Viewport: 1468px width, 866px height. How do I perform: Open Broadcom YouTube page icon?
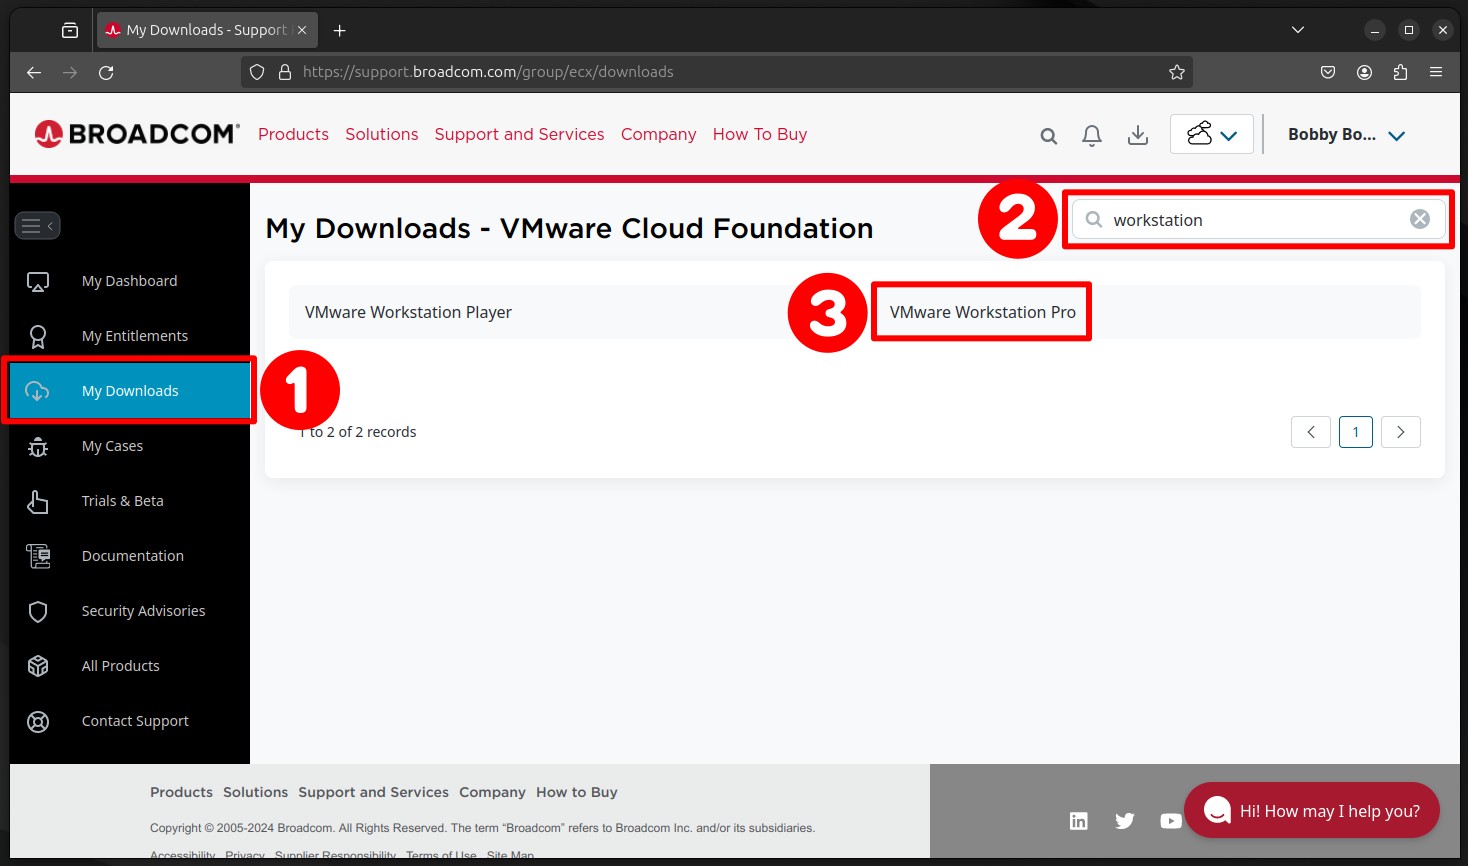[1170, 821]
